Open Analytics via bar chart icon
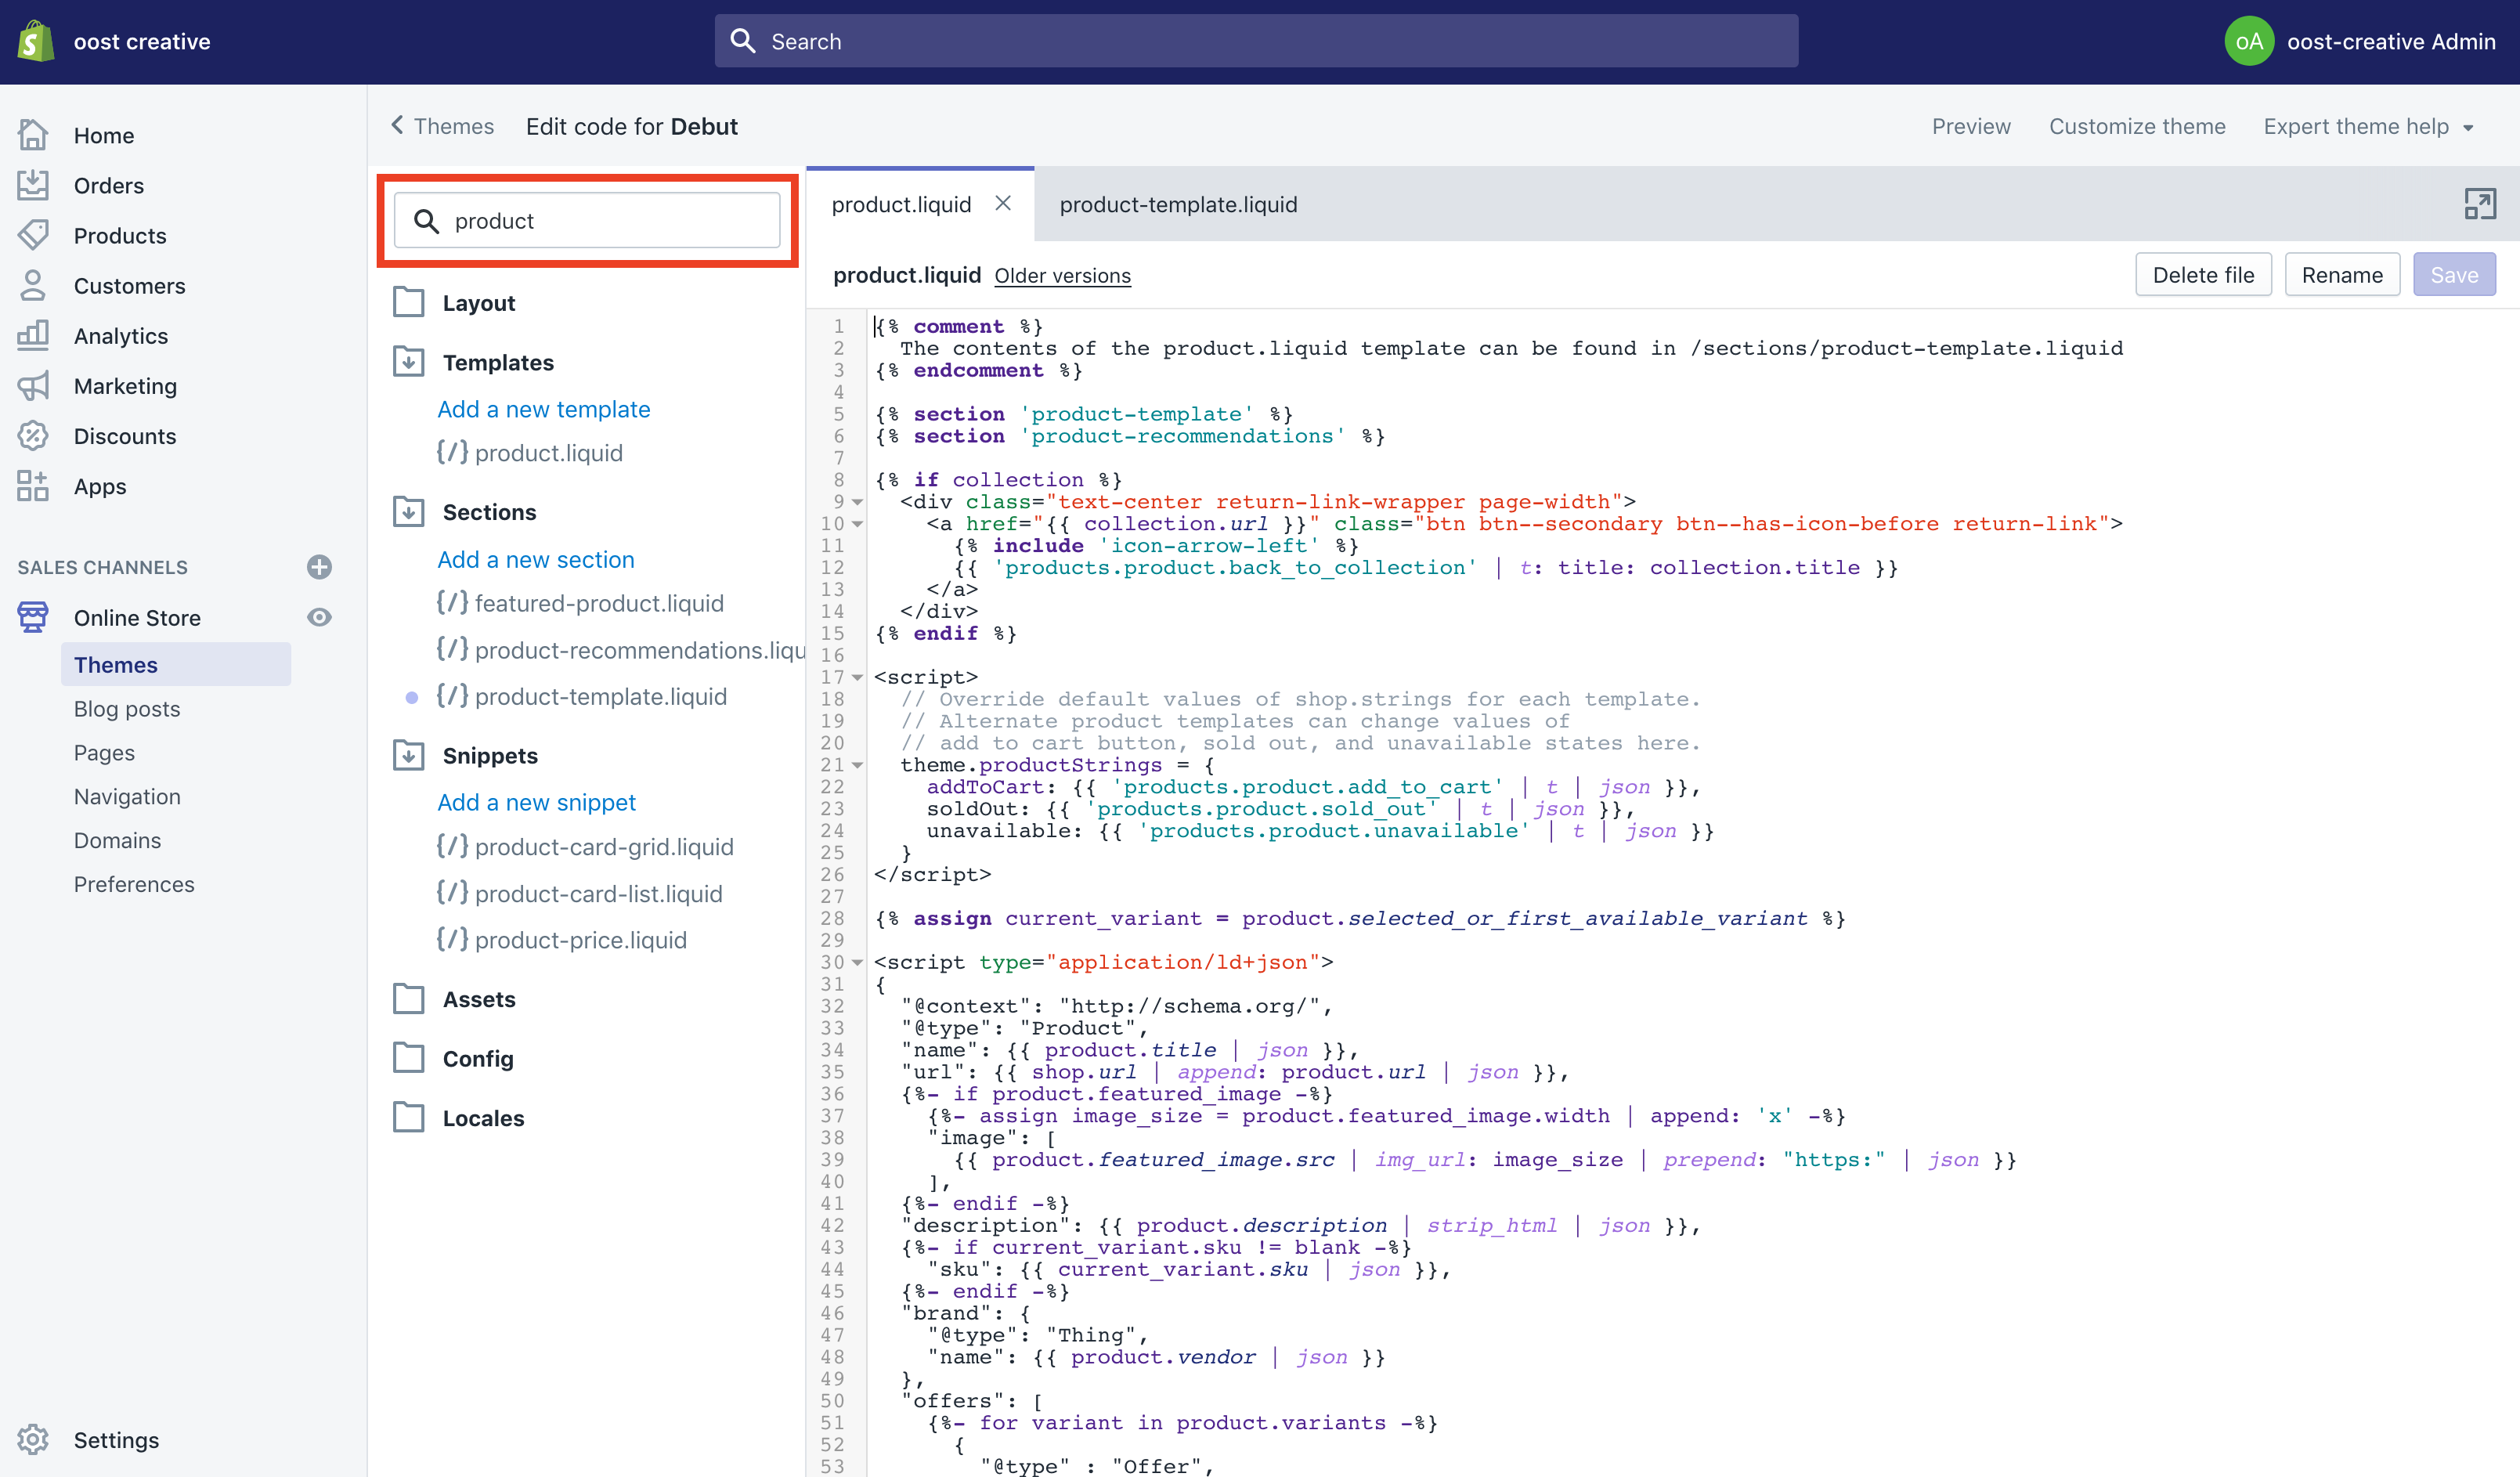 pos(33,335)
